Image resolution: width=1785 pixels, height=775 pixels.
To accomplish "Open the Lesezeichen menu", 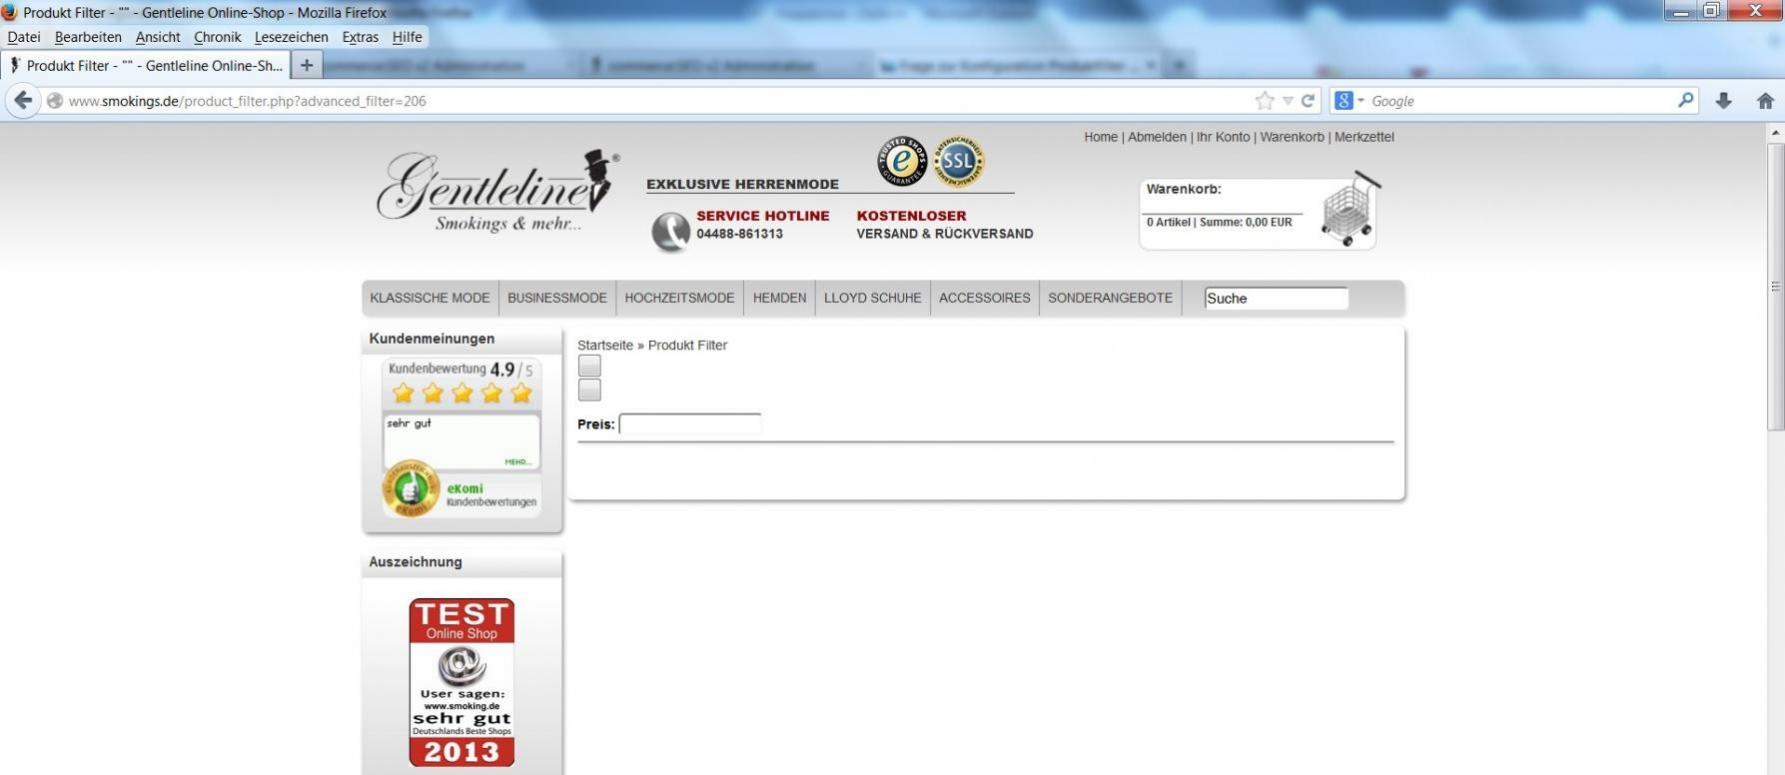I will pos(291,37).
